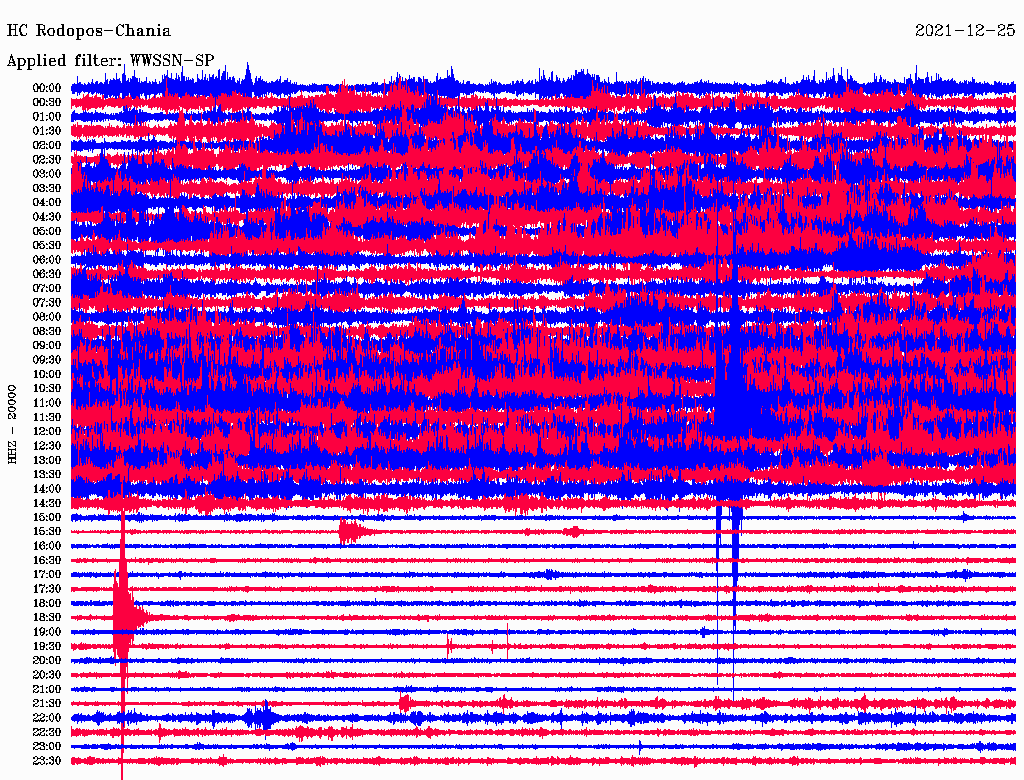1024x780 pixels.
Task: Select the 08:00 time label
Action: pyautogui.click(x=47, y=317)
